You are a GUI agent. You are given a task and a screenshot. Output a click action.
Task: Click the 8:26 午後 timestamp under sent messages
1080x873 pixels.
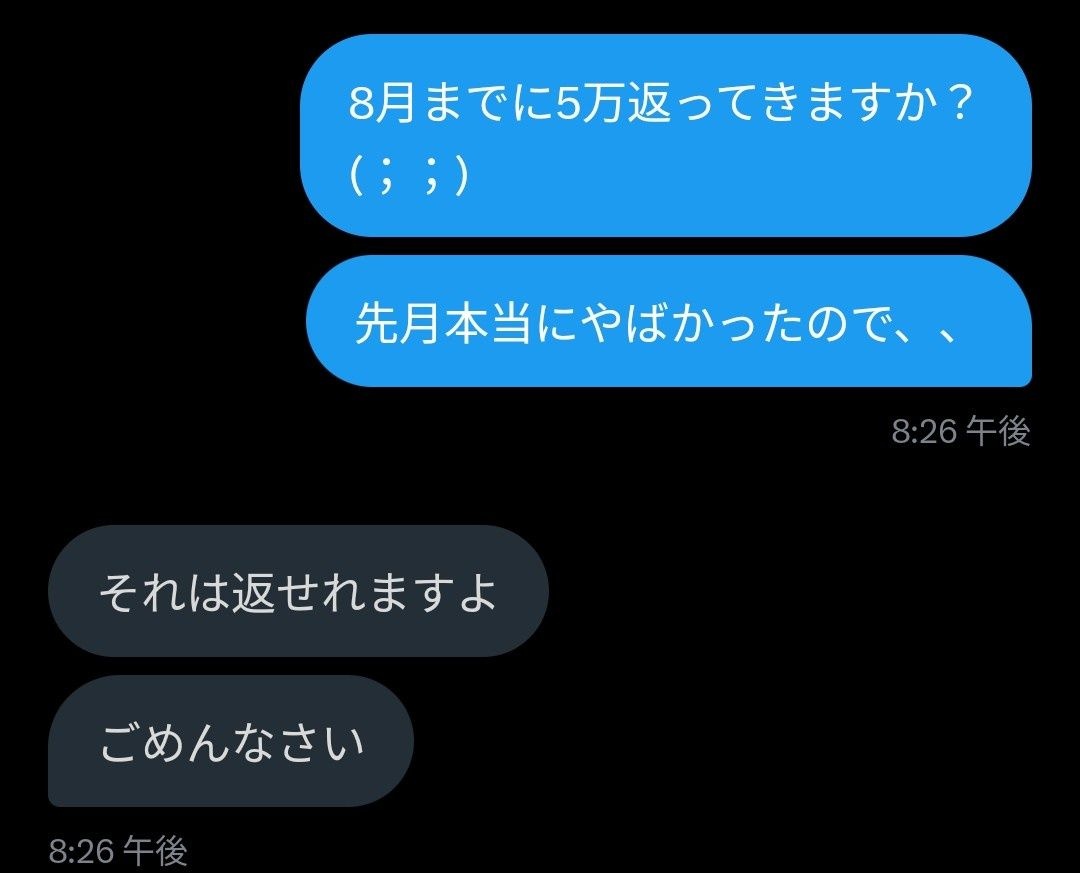961,431
